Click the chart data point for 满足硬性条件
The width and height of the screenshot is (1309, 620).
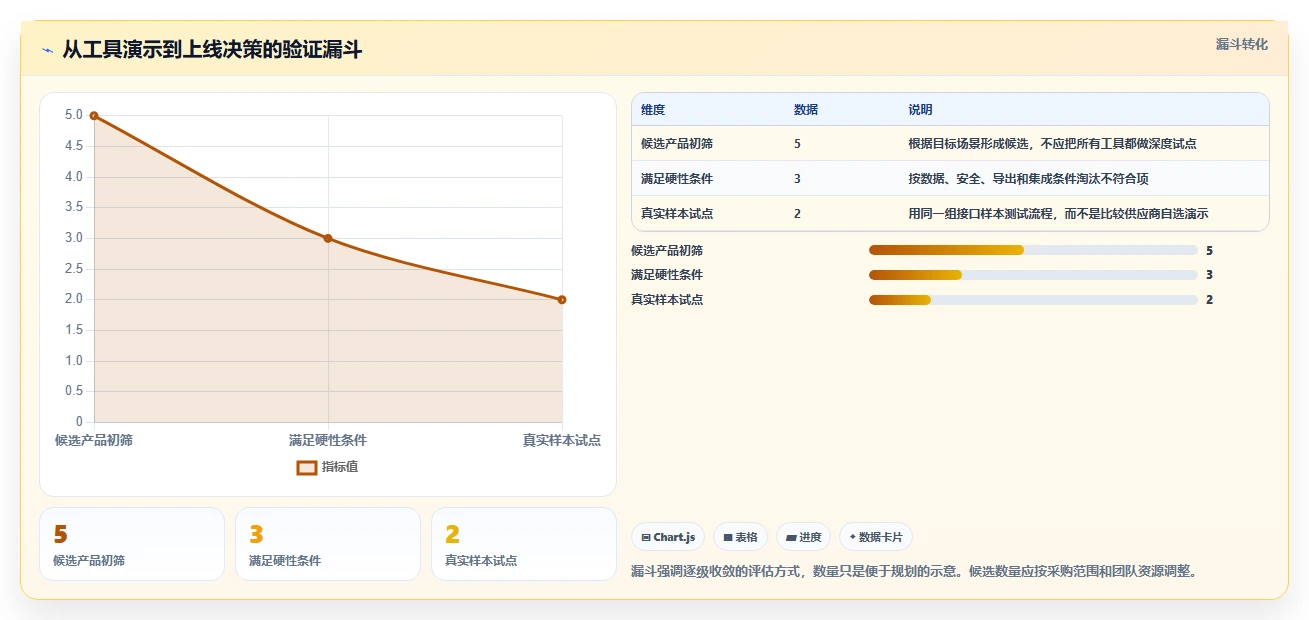pyautogui.click(x=328, y=238)
